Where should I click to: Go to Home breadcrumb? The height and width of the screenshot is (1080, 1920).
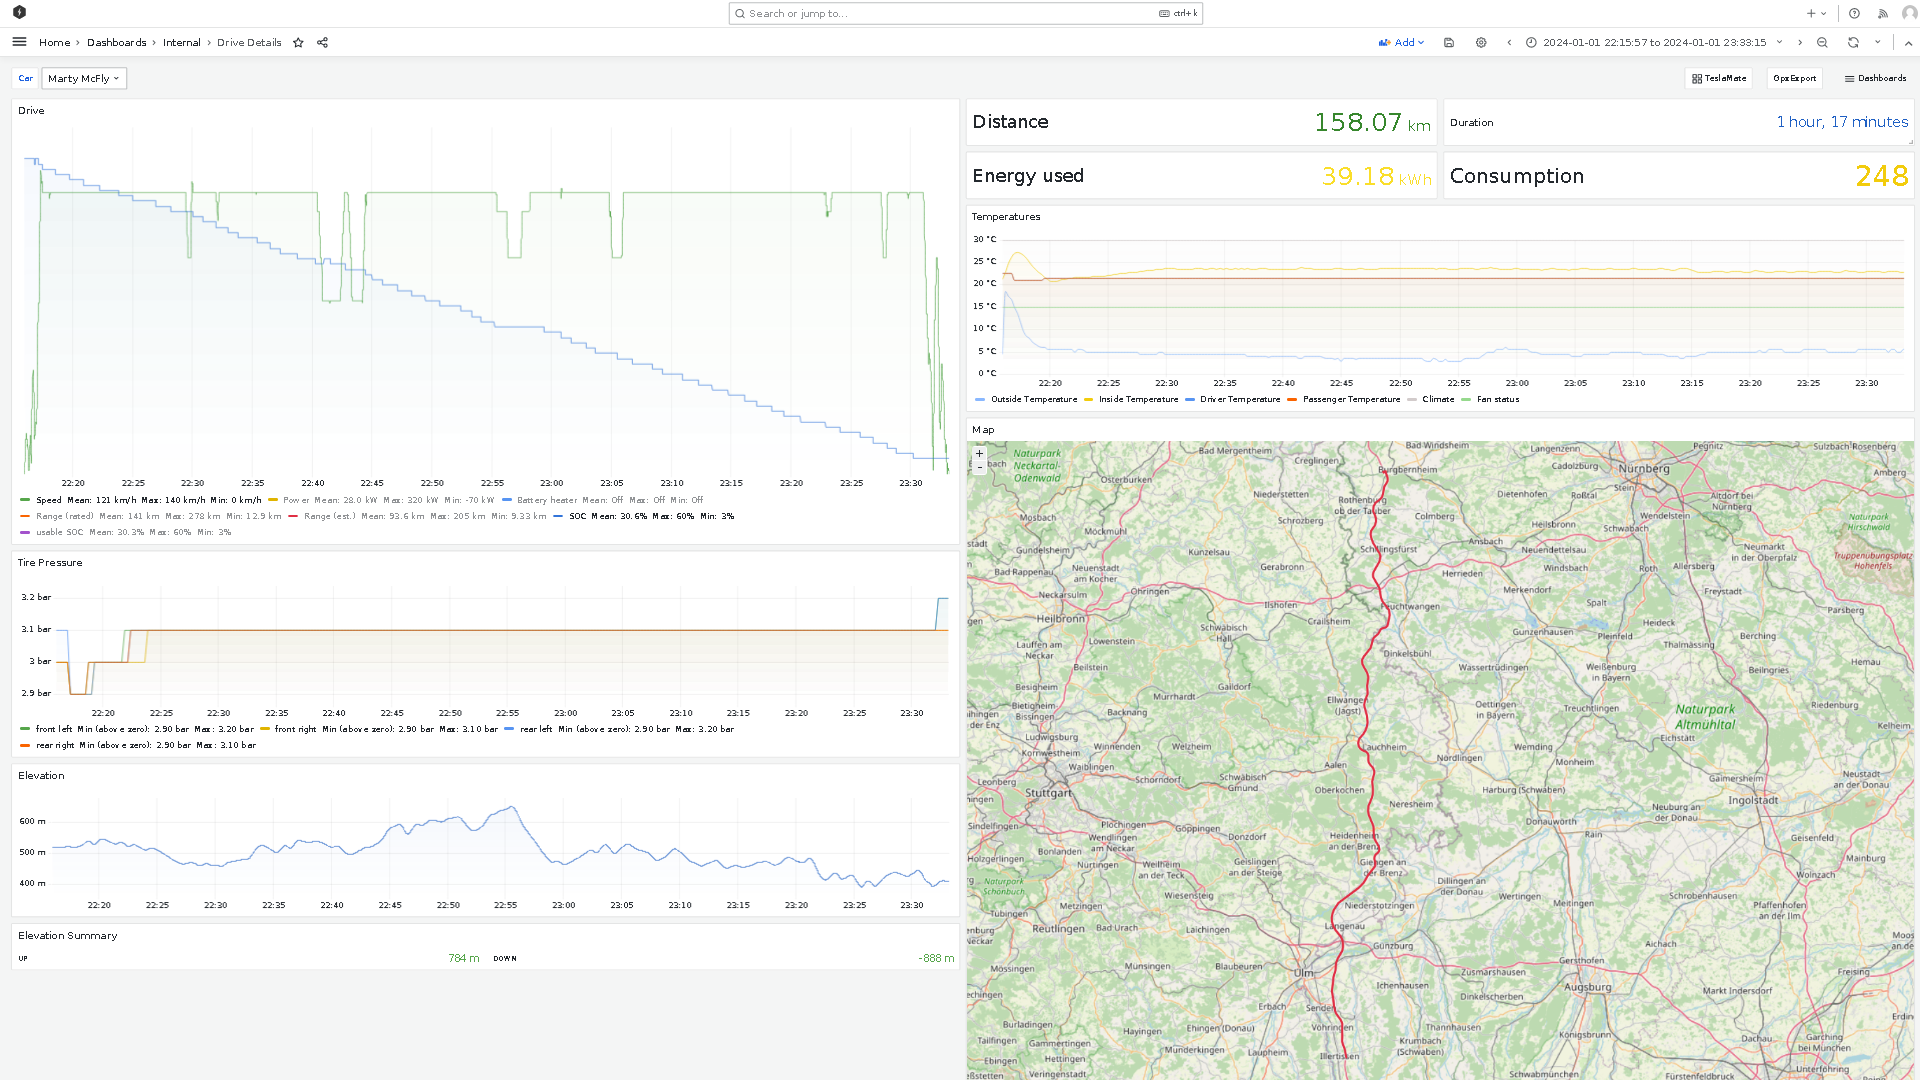point(54,43)
